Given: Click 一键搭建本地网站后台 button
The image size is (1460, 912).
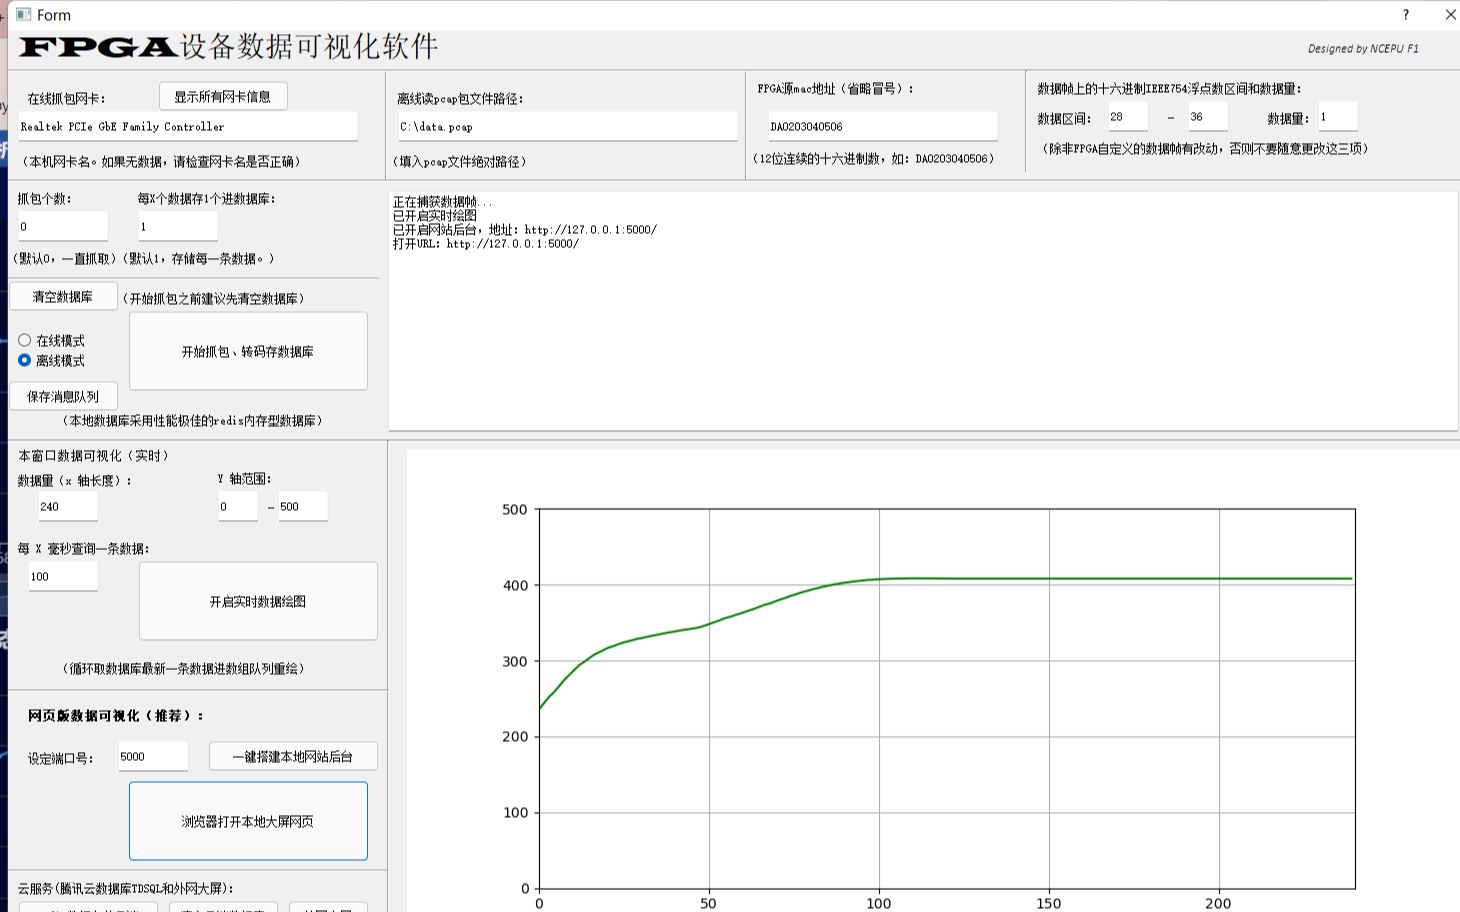Looking at the screenshot, I should [293, 756].
